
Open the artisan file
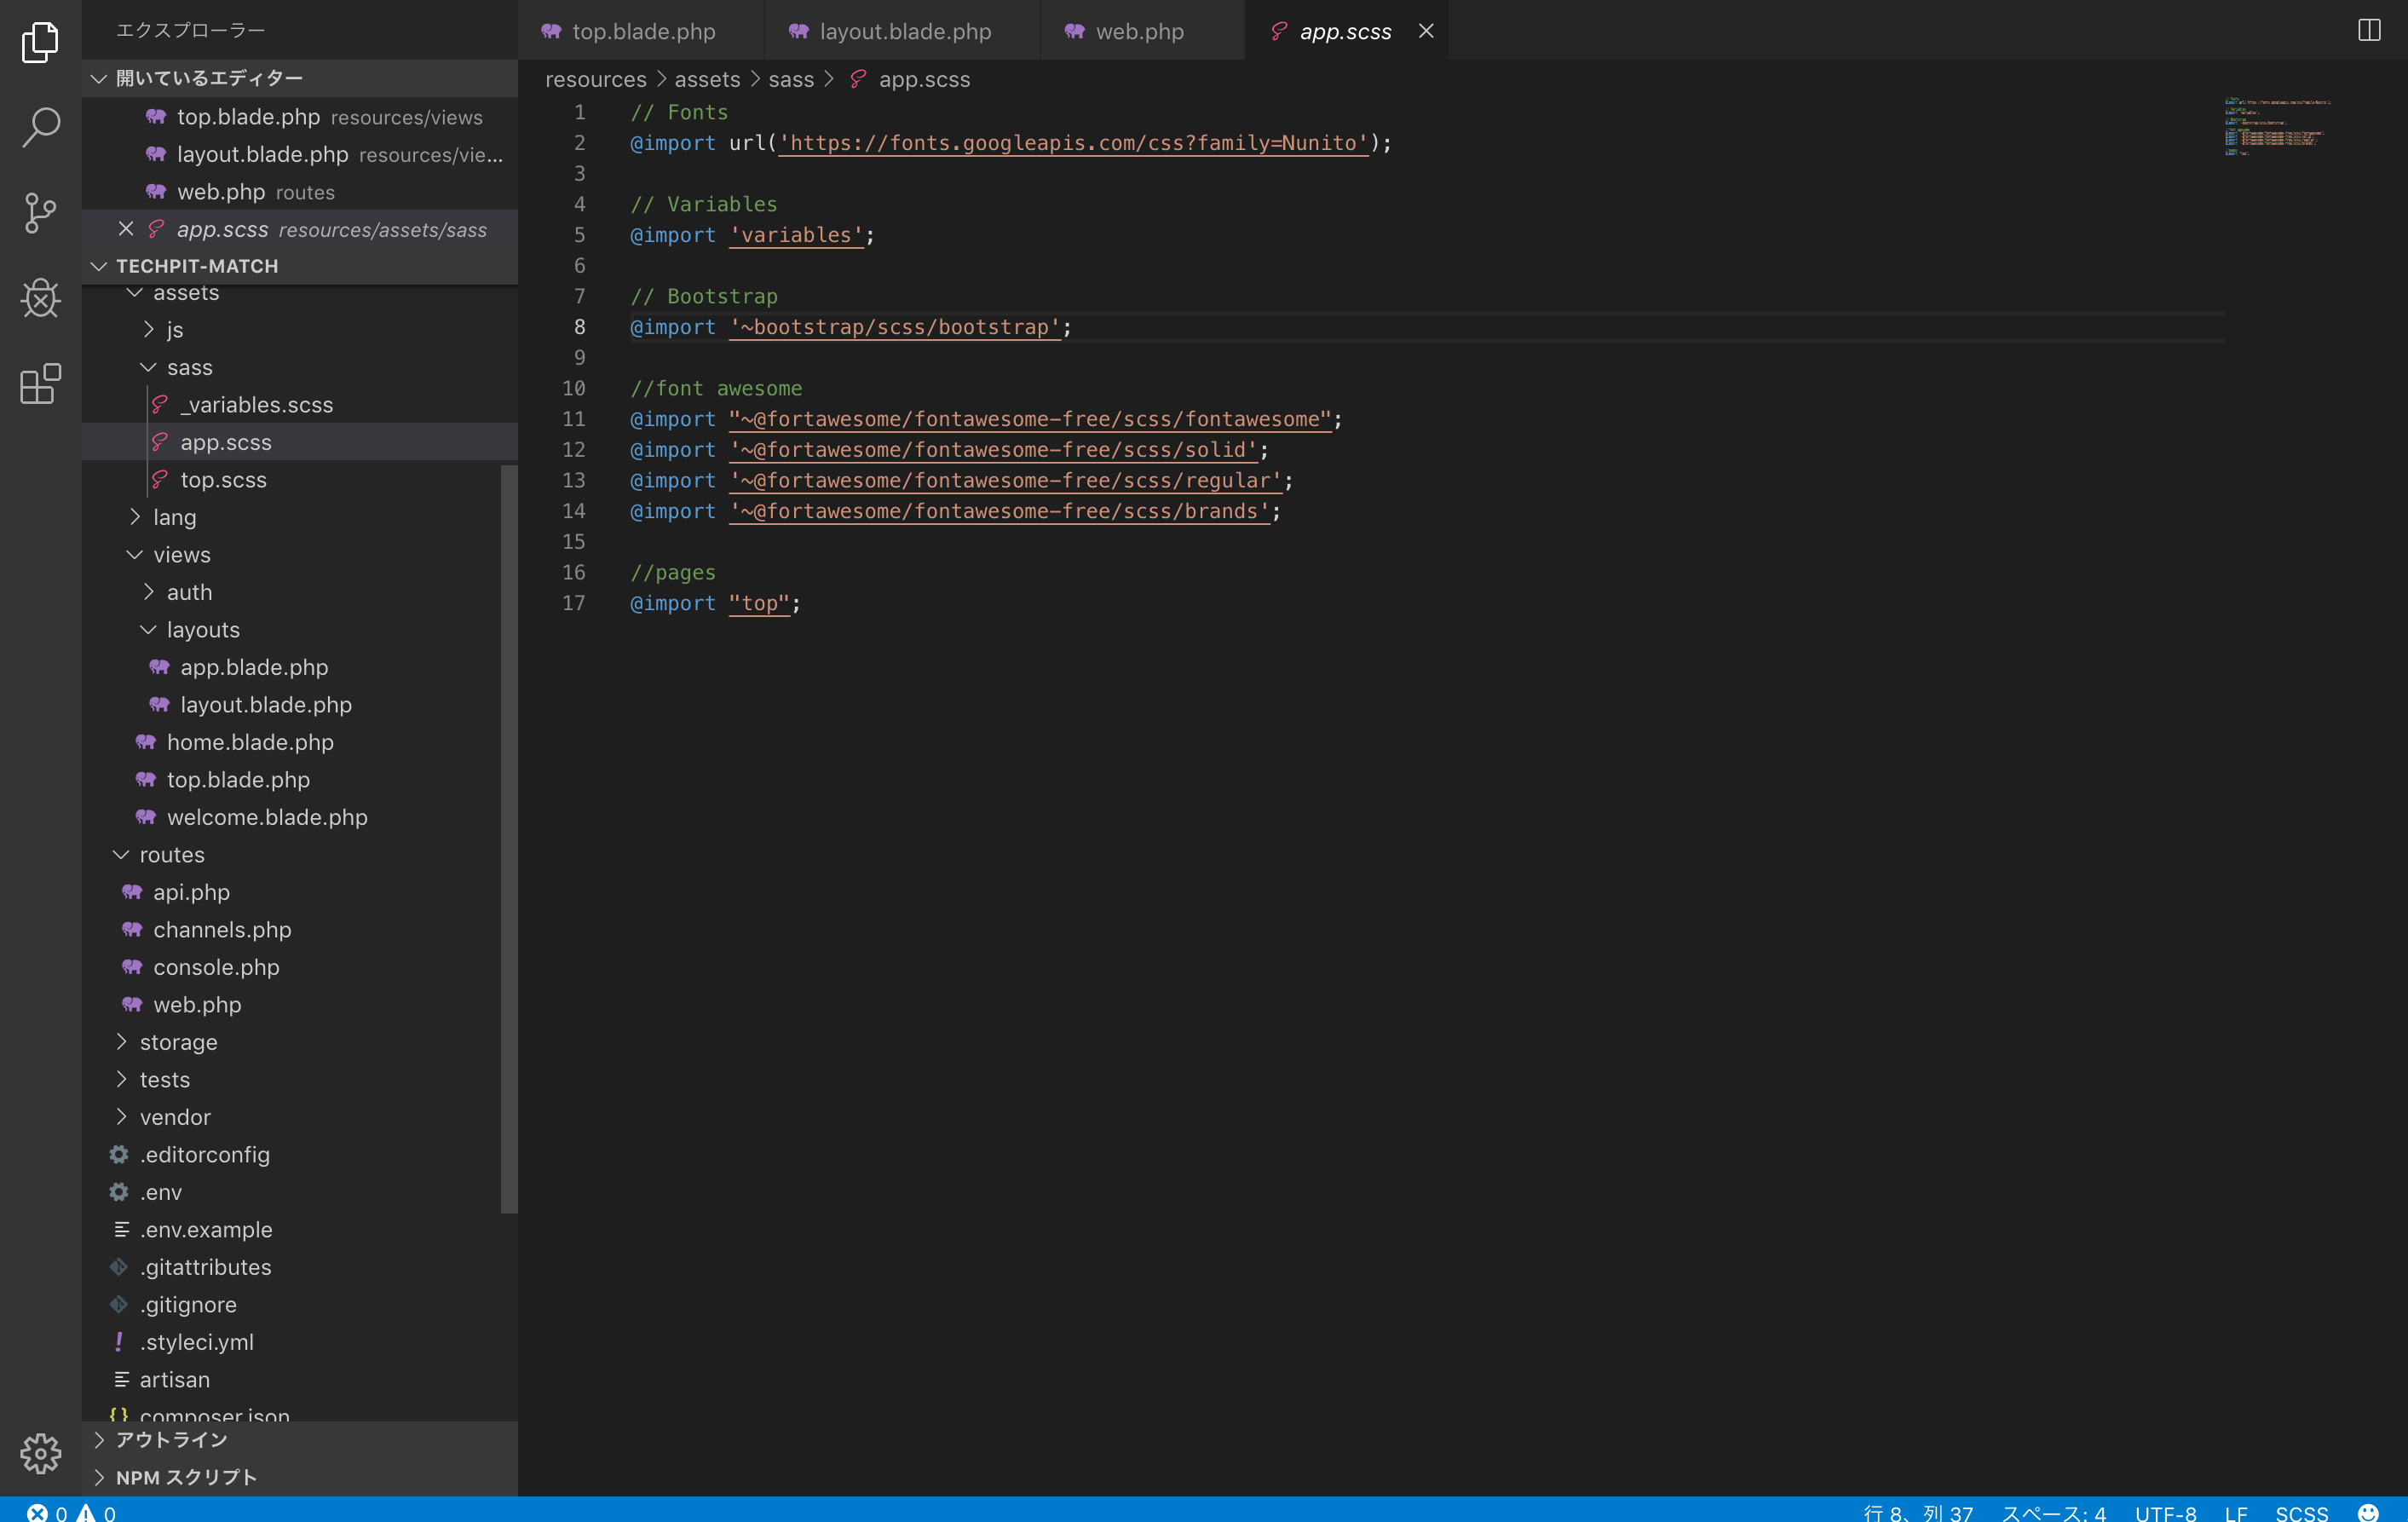[x=300, y=1380]
